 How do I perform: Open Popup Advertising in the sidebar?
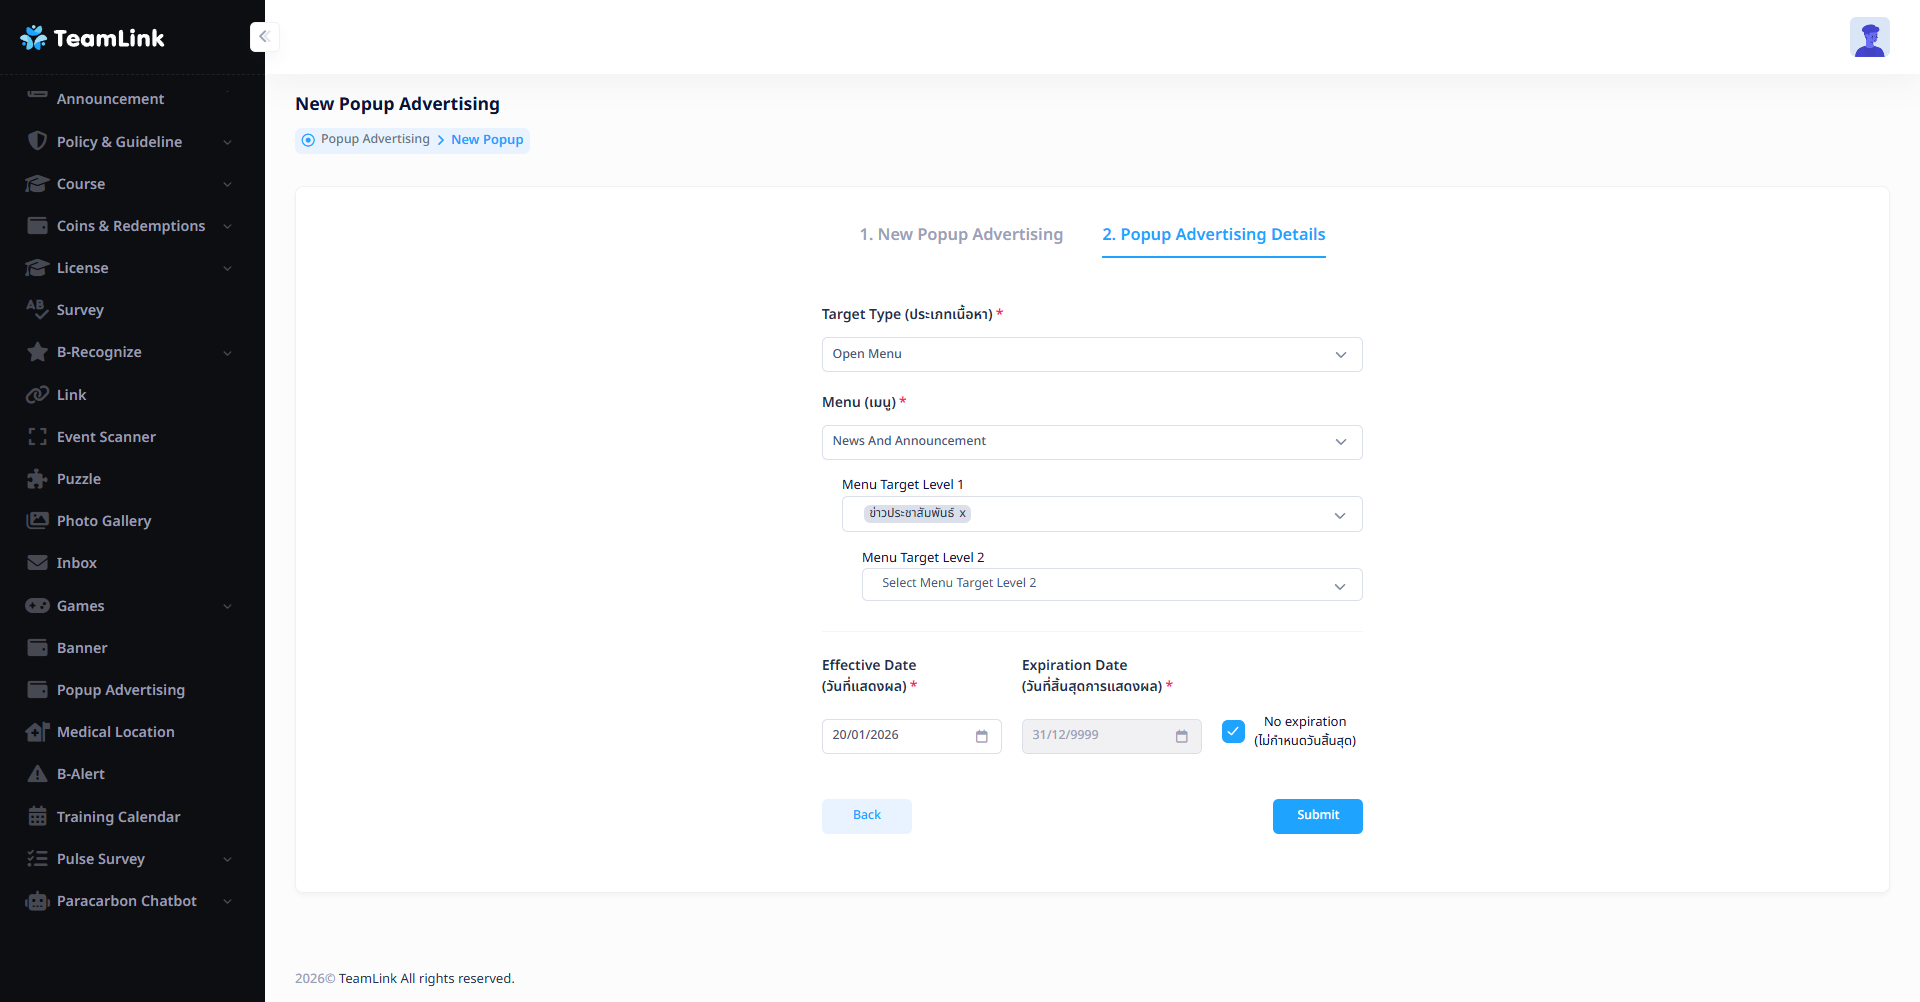click(120, 690)
